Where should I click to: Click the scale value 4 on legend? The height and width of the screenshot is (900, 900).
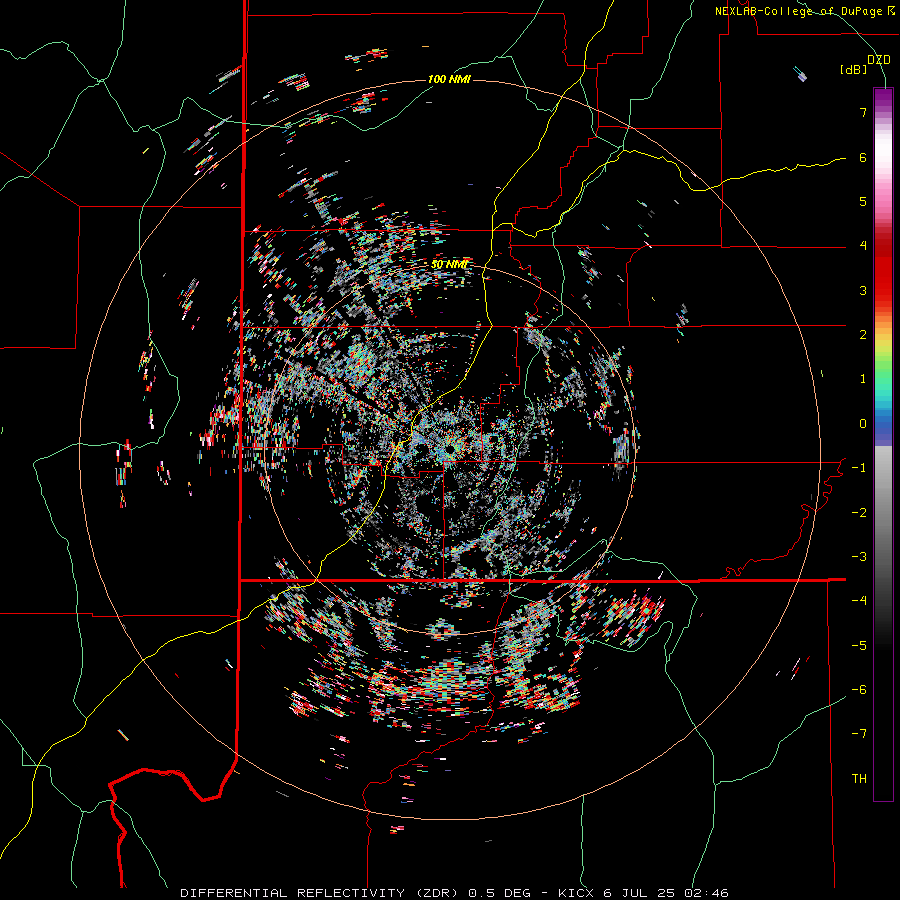863,246
